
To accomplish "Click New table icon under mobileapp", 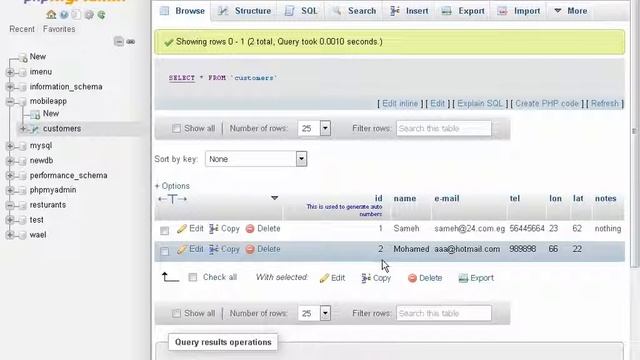I will [36, 114].
